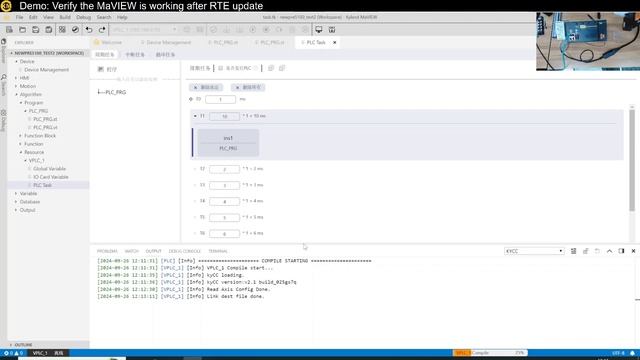The width and height of the screenshot is (640, 360).
Task: Select the T6 task row bullet
Action: 195,233
